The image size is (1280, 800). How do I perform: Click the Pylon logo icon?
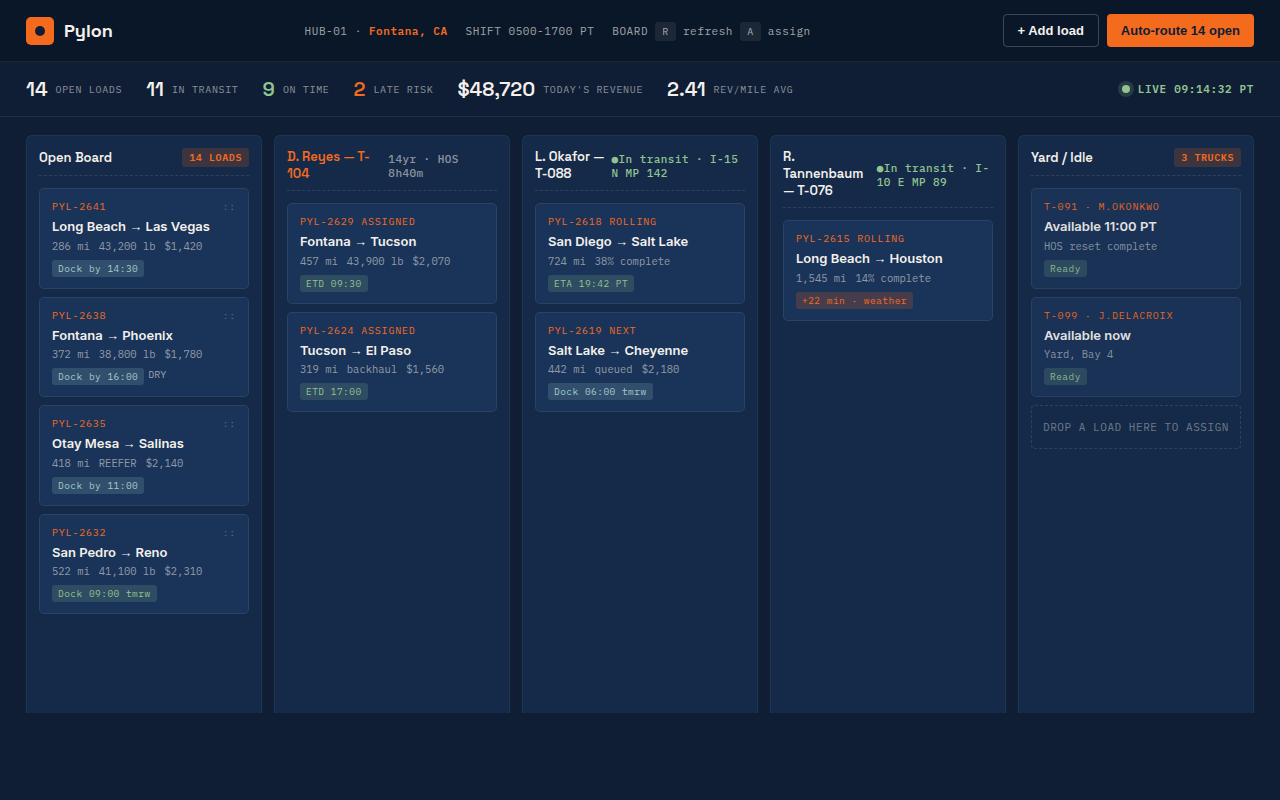coord(40,31)
